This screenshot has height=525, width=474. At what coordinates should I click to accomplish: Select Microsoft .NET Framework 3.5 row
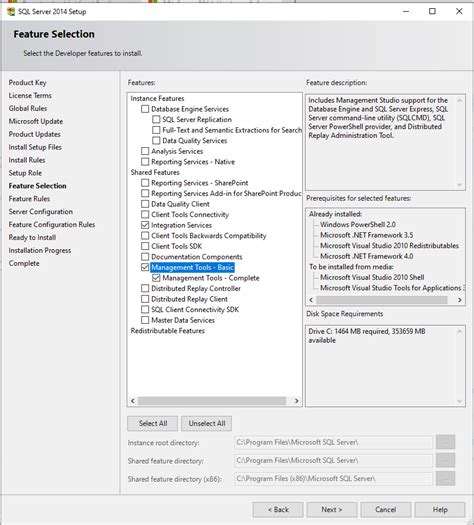point(367,235)
